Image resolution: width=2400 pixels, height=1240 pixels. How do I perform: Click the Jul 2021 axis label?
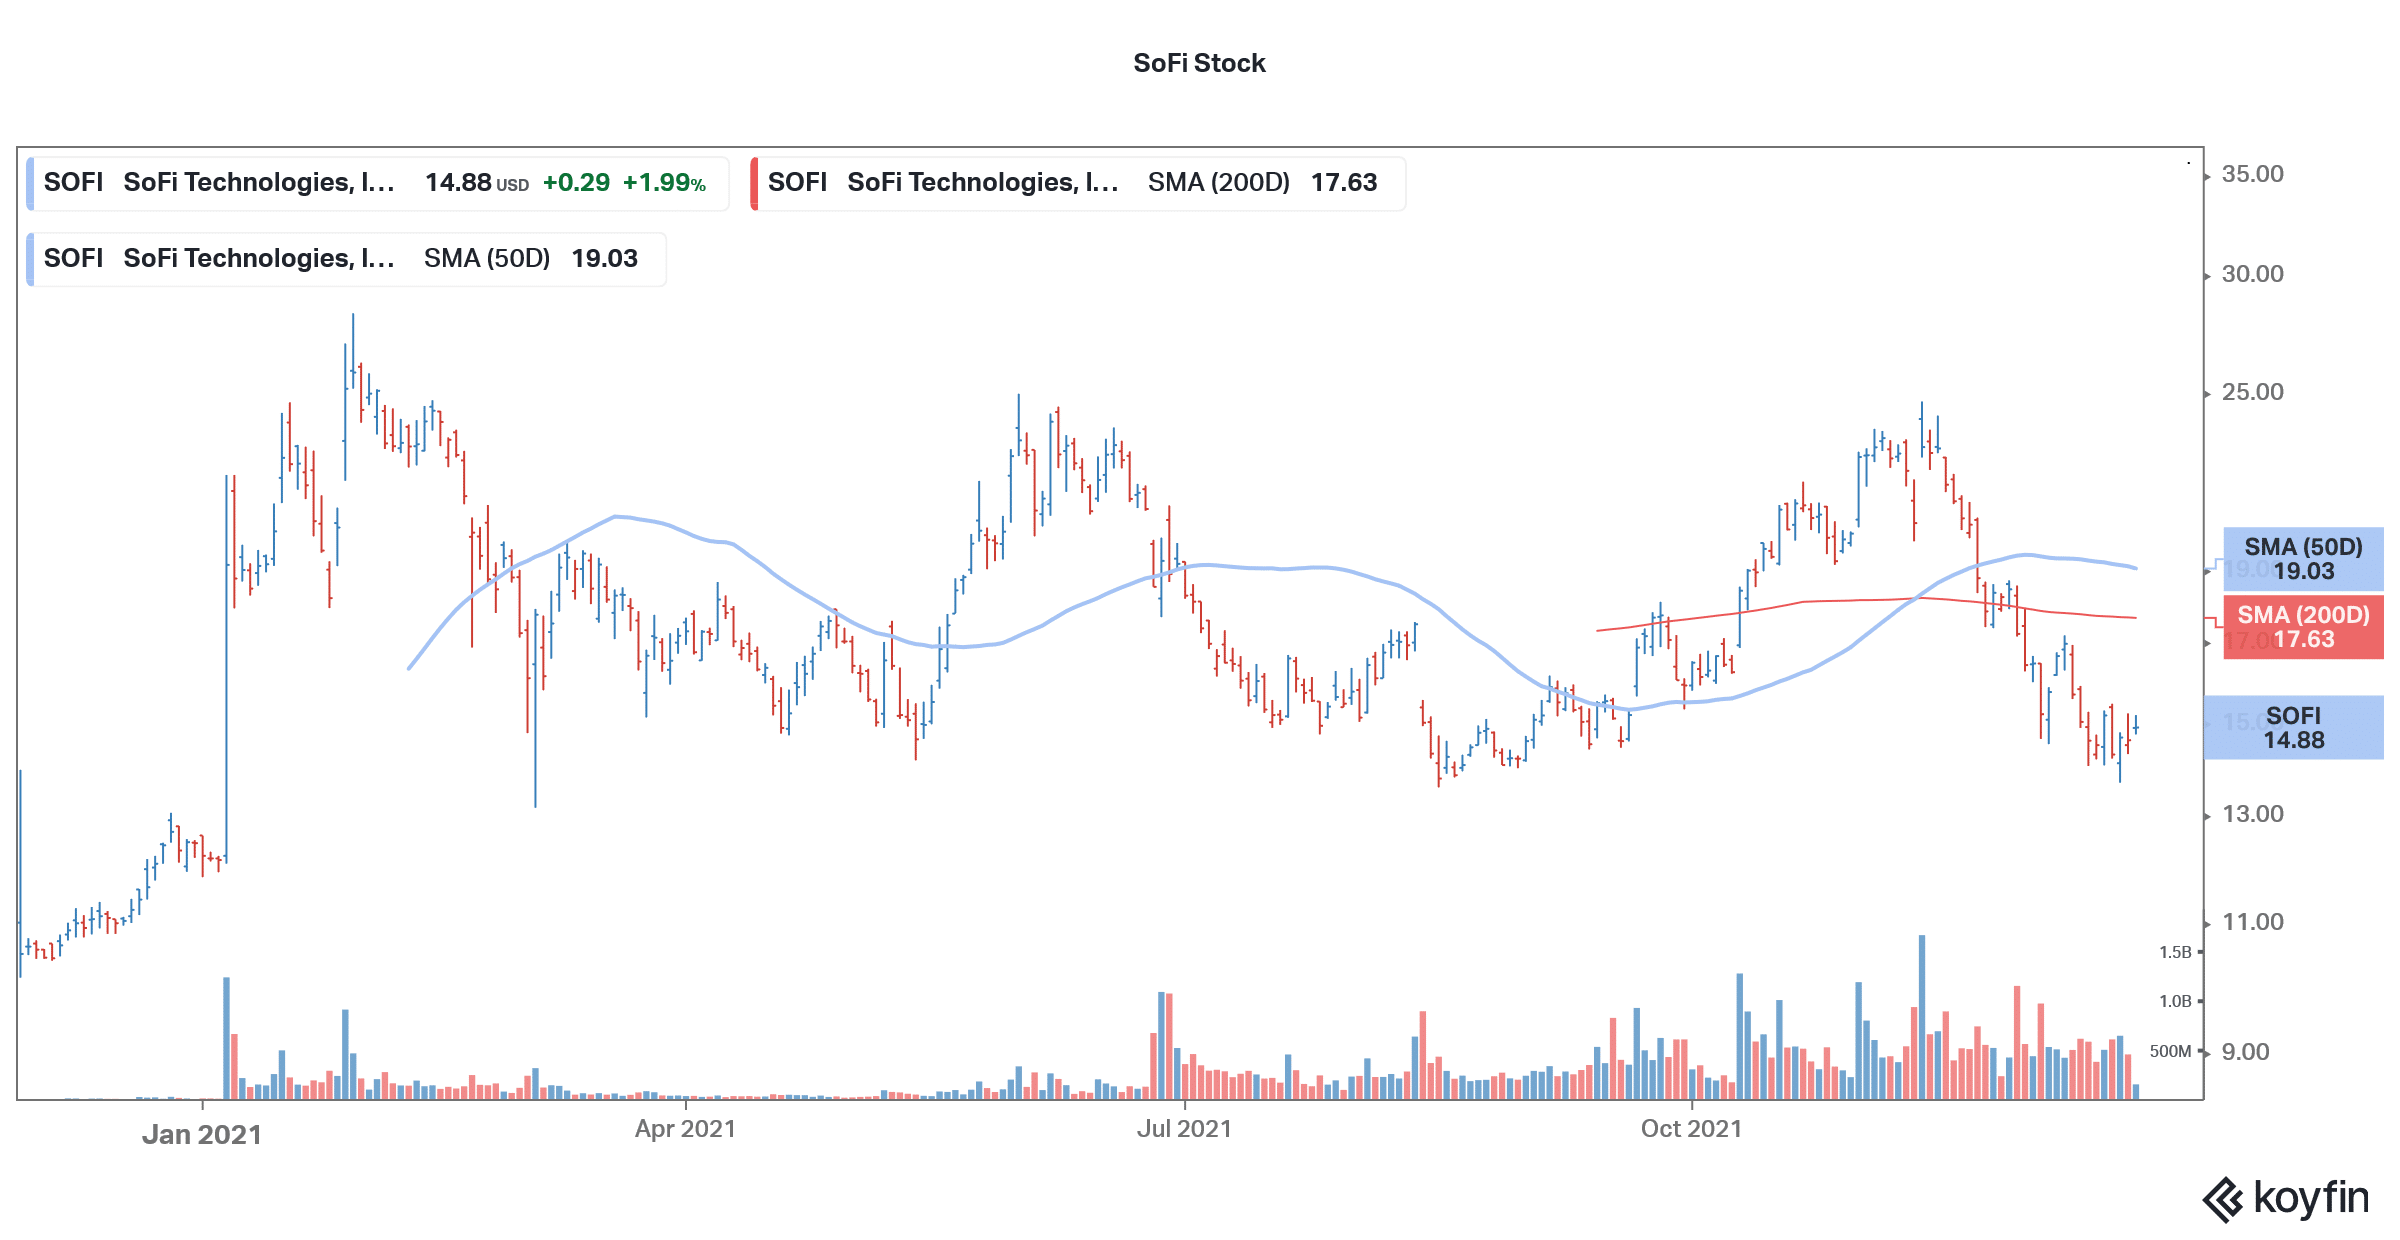(1184, 1129)
